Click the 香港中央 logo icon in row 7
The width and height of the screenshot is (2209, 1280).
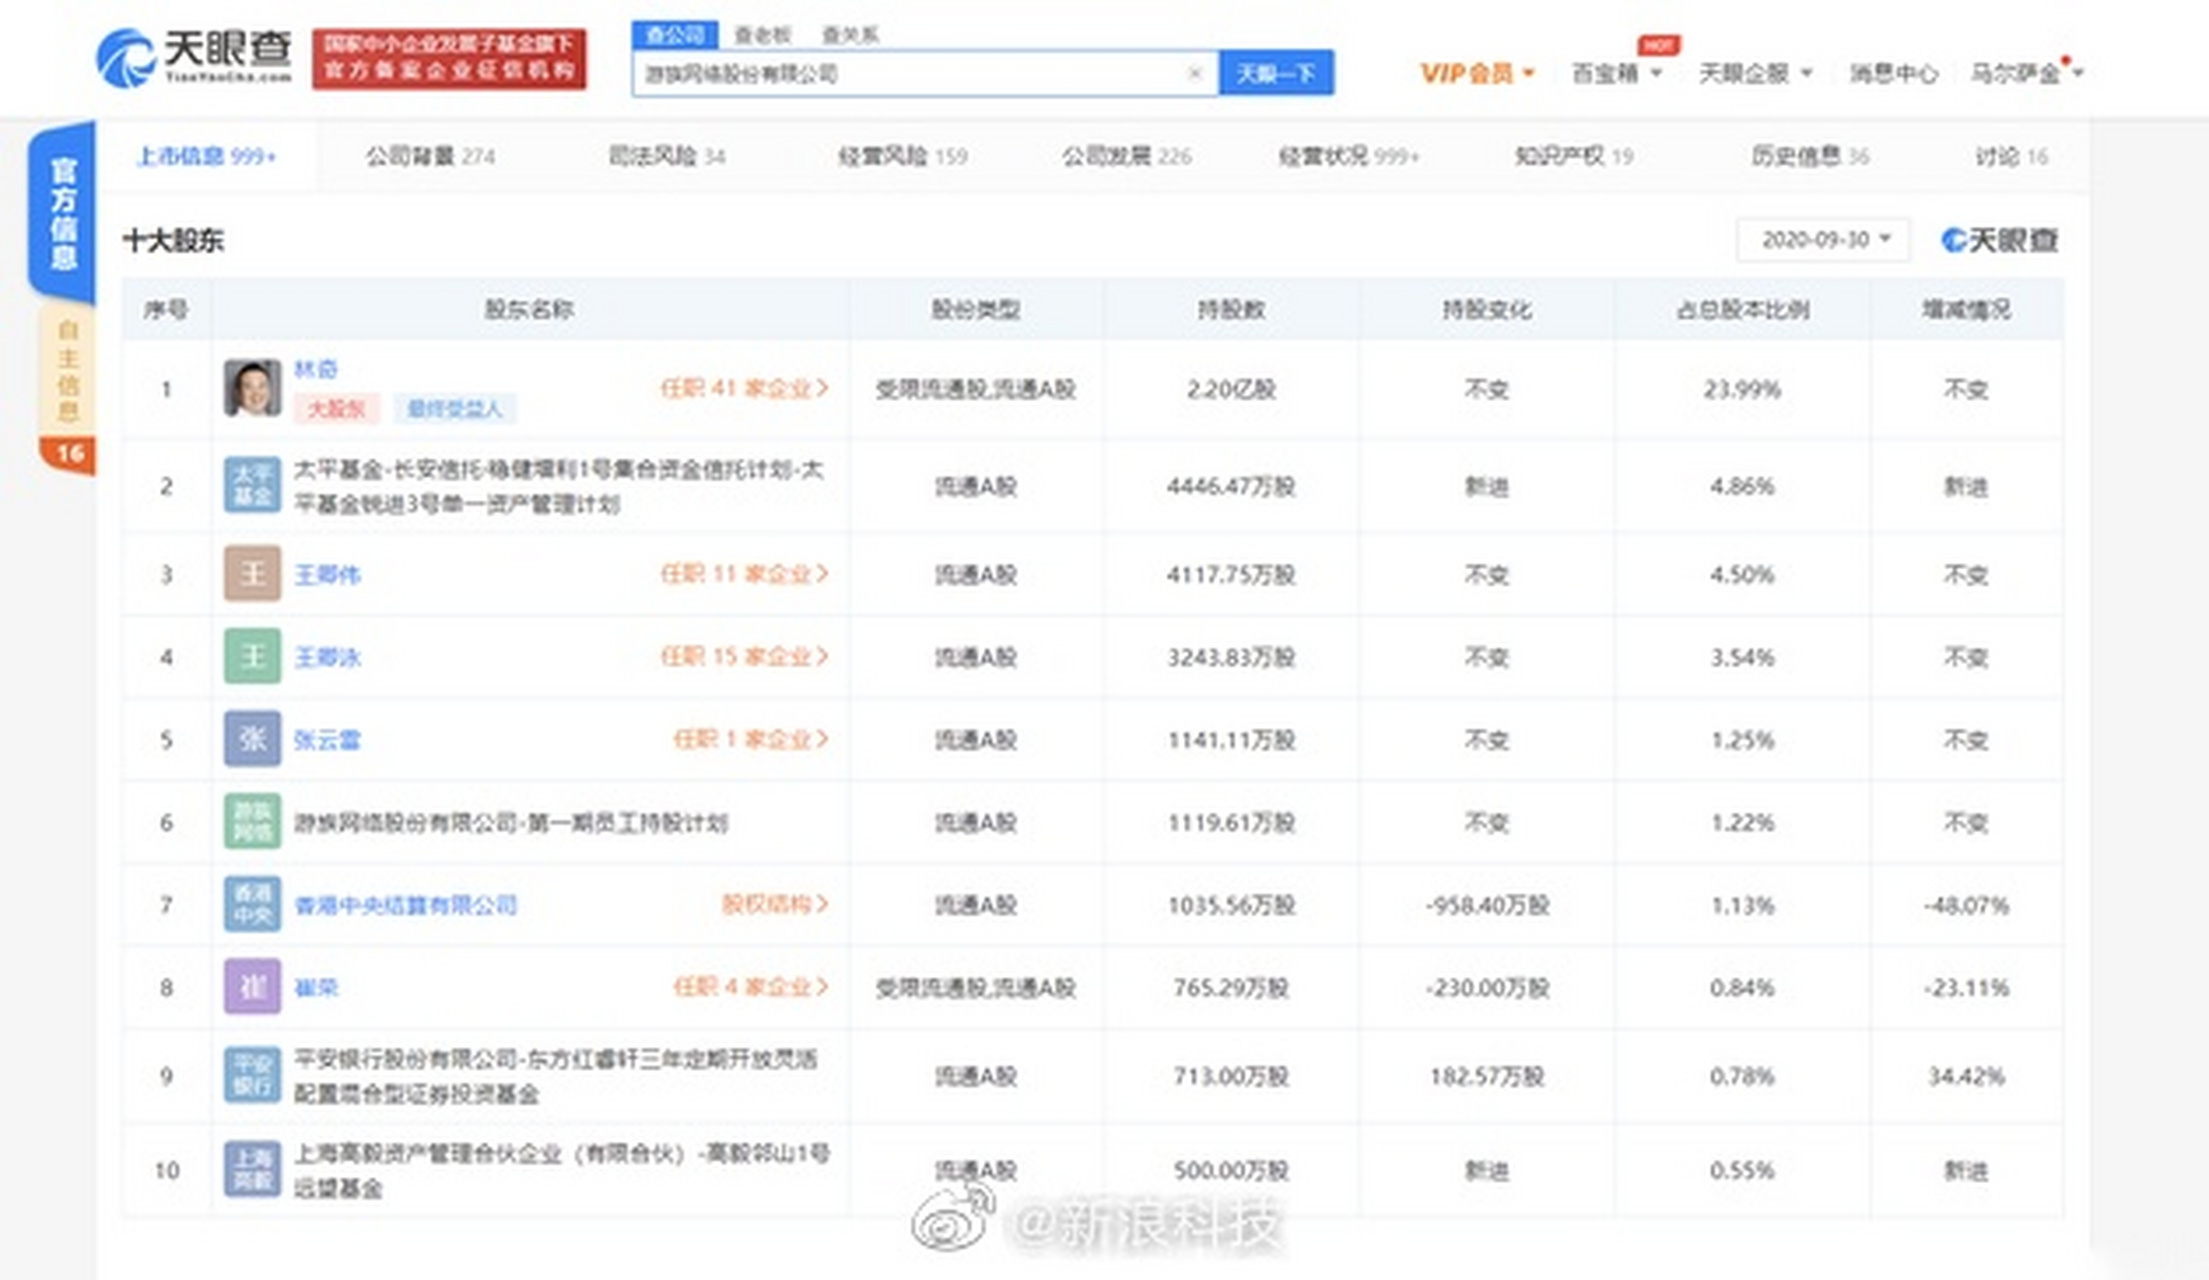pyautogui.click(x=252, y=905)
